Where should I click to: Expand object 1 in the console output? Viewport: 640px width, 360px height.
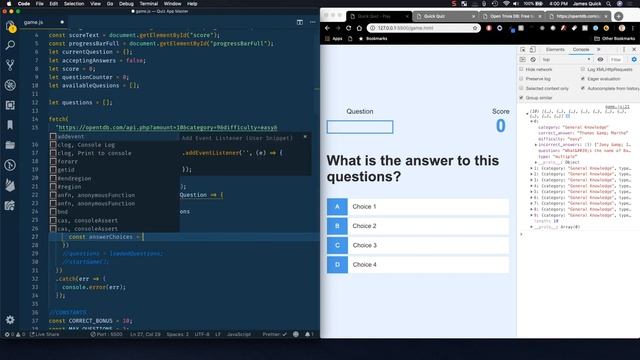[x=531, y=168]
